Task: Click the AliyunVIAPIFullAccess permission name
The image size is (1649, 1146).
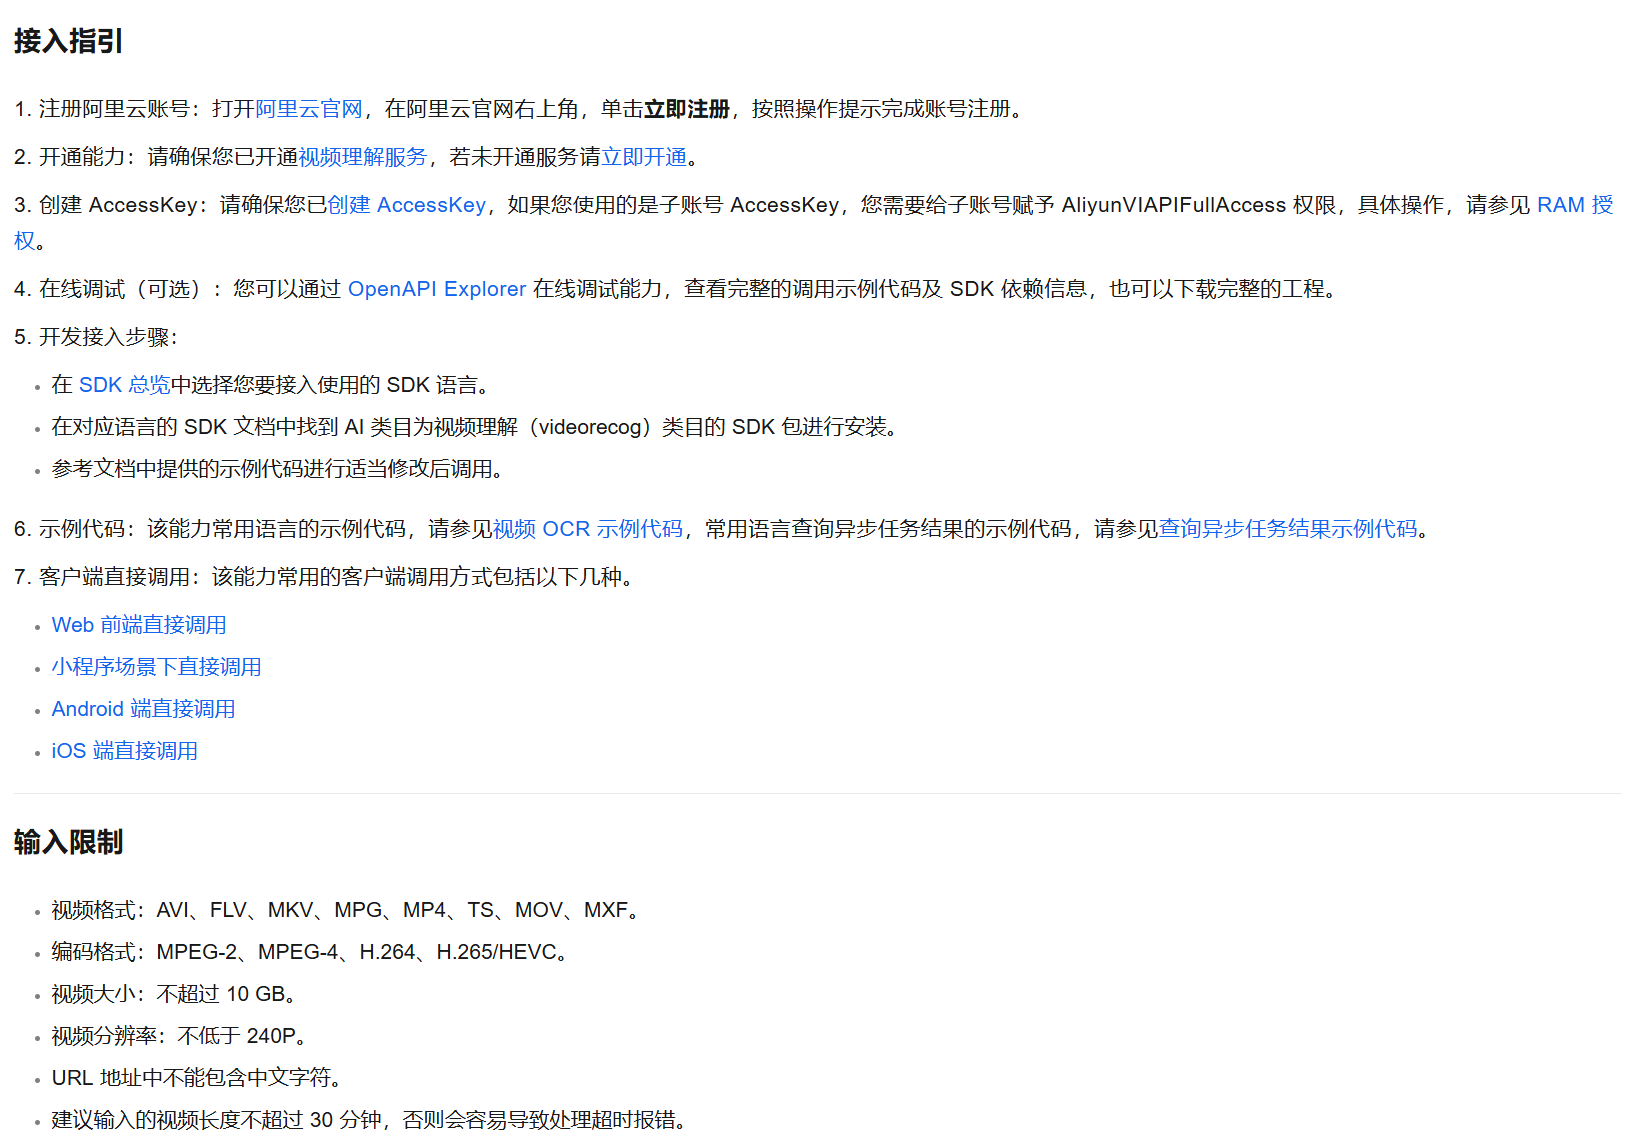Action: (1174, 205)
